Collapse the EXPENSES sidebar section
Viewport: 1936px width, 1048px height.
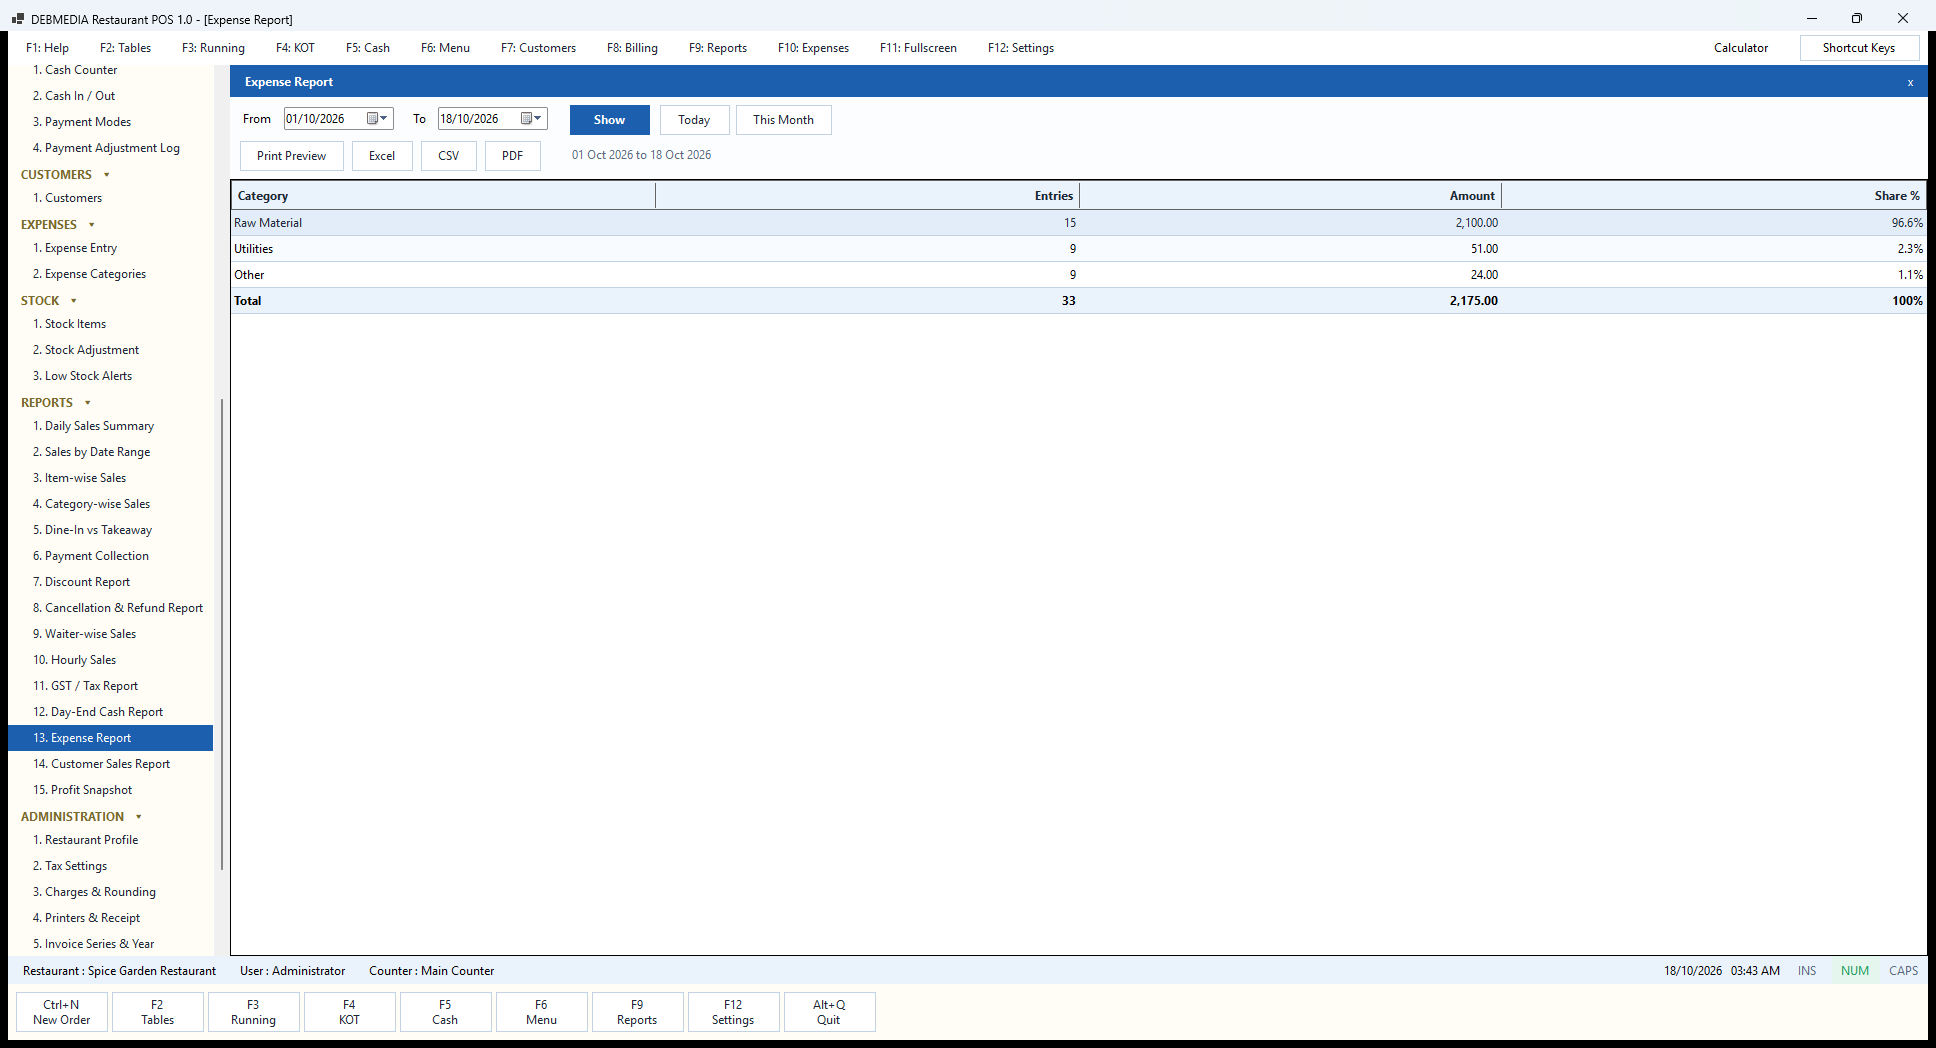point(92,225)
